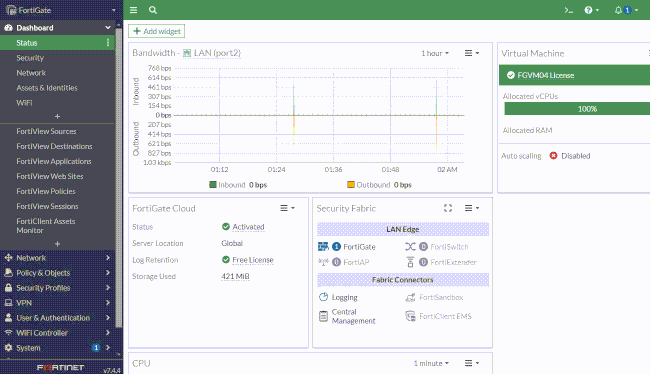
Task: Open the search magnifier icon
Action: click(153, 10)
